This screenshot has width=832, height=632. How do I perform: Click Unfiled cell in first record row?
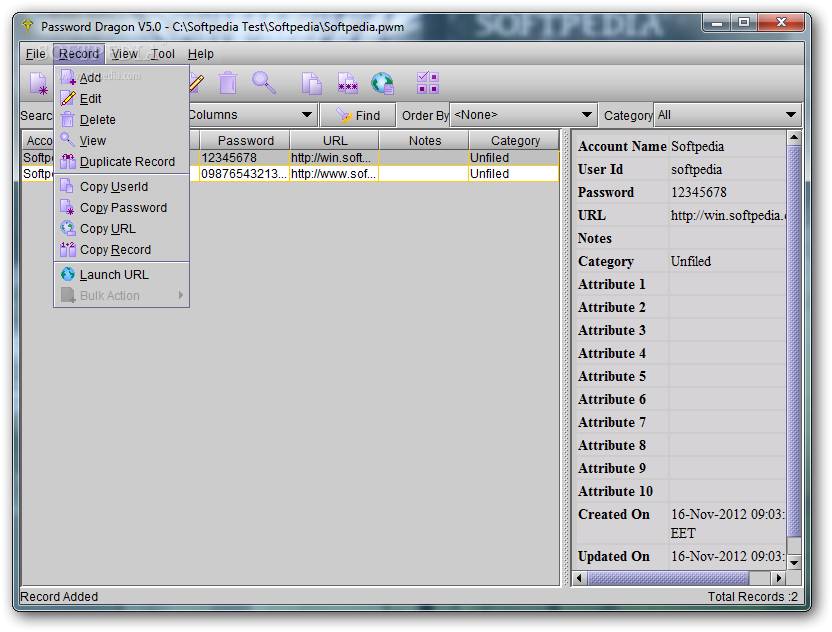tap(514, 158)
